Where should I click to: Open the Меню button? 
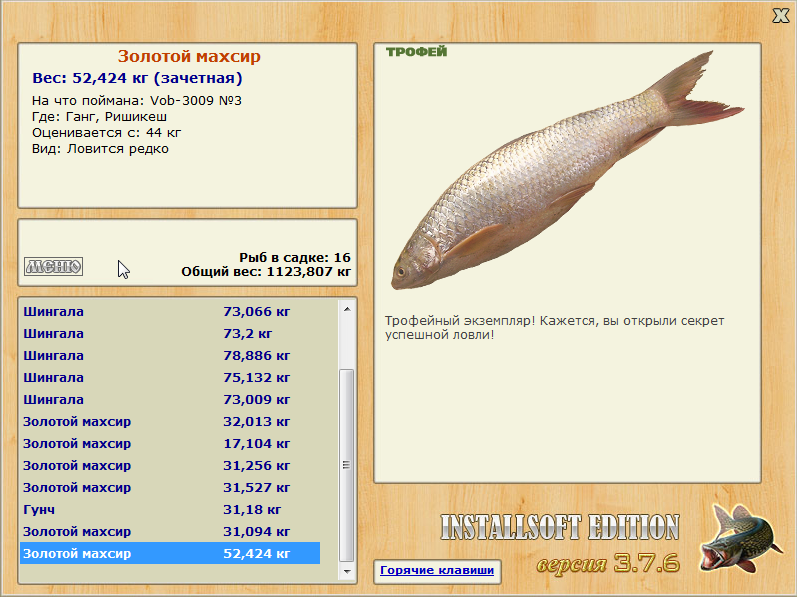(53, 266)
